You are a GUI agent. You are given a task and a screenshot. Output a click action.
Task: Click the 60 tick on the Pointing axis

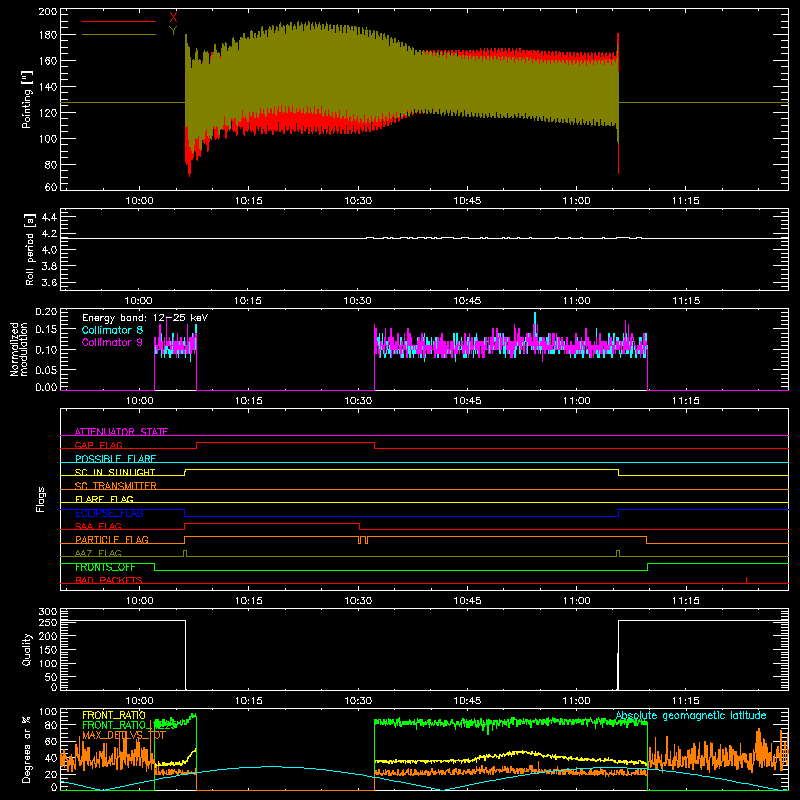[x=51, y=187]
